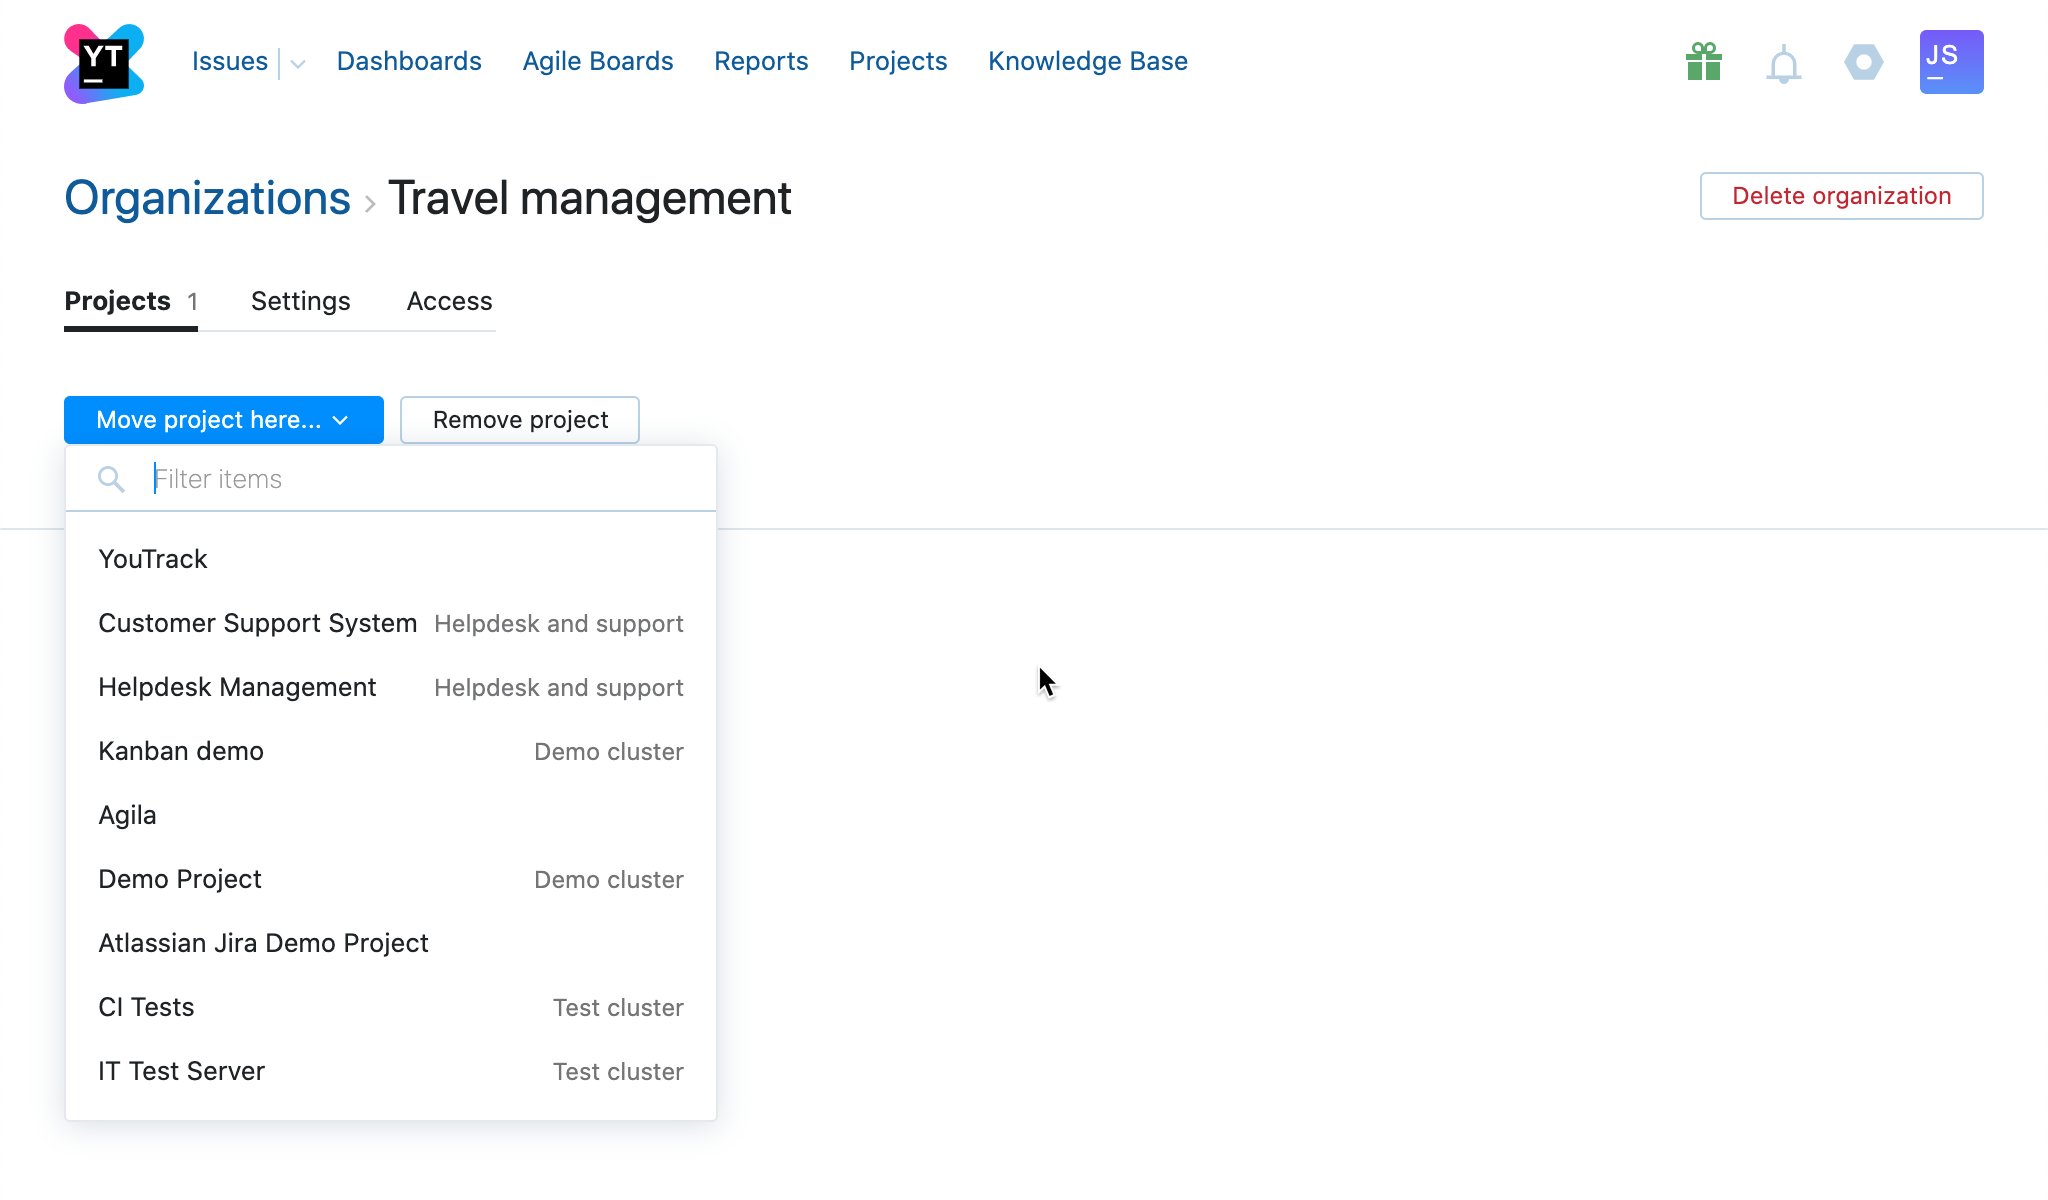
Task: Open the gift/updates icon
Action: point(1702,62)
